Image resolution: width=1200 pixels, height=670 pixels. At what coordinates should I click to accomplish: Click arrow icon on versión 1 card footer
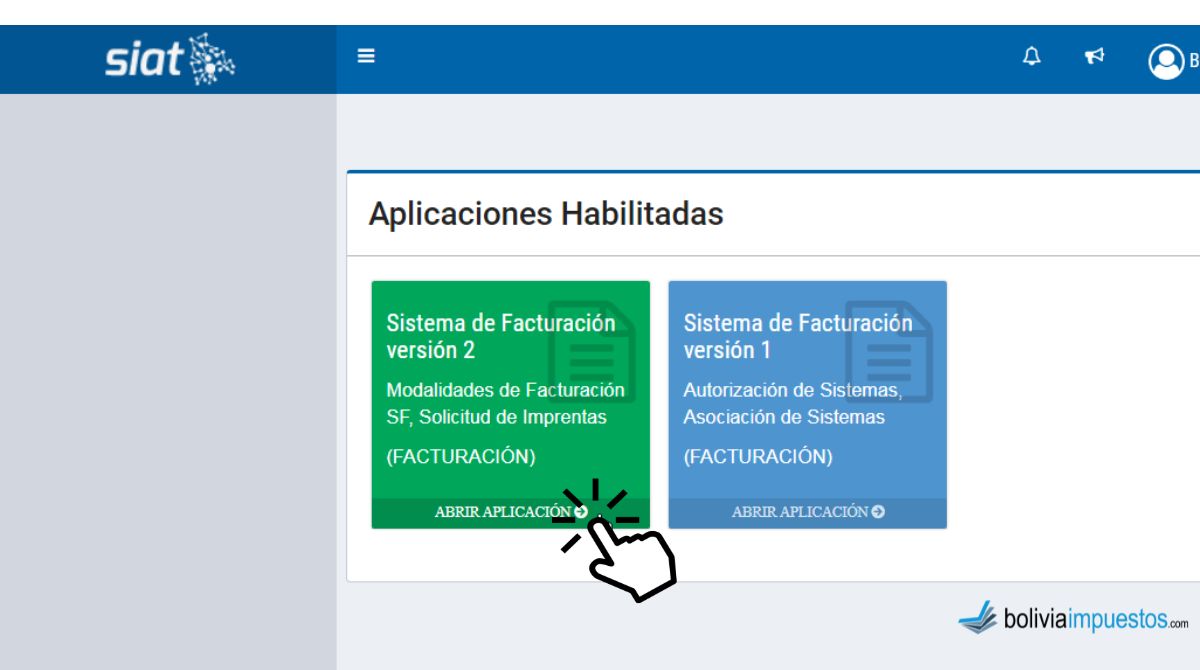[878, 512]
